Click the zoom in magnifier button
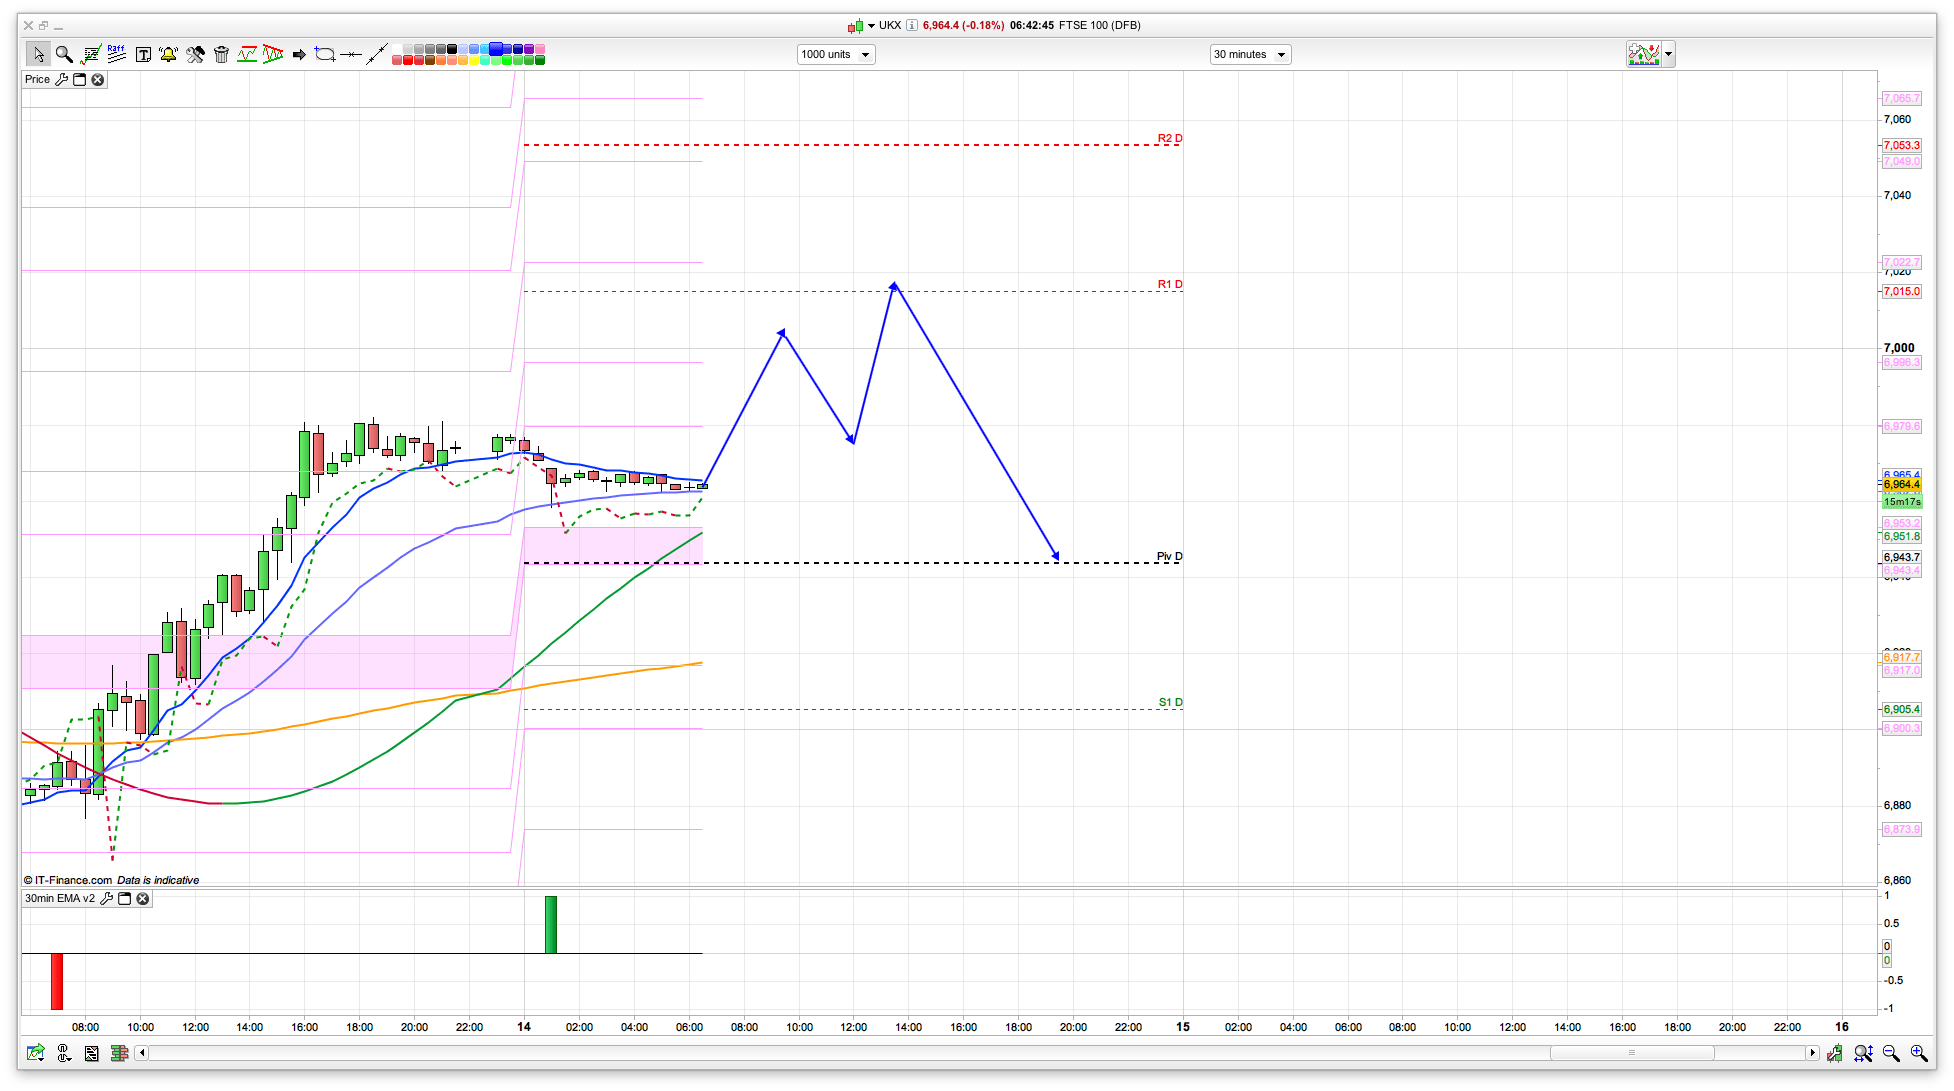The width and height of the screenshot is (1954, 1091). [1918, 1053]
